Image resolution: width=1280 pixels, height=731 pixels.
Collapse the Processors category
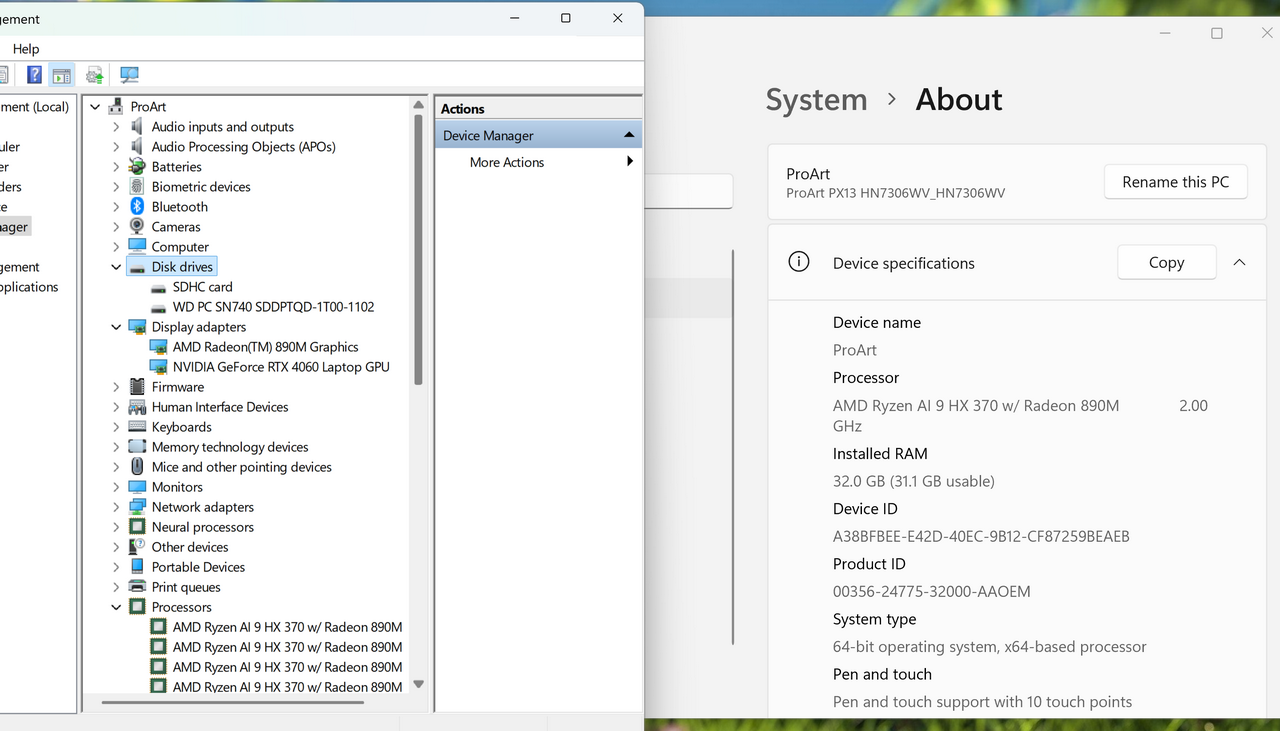(116, 607)
